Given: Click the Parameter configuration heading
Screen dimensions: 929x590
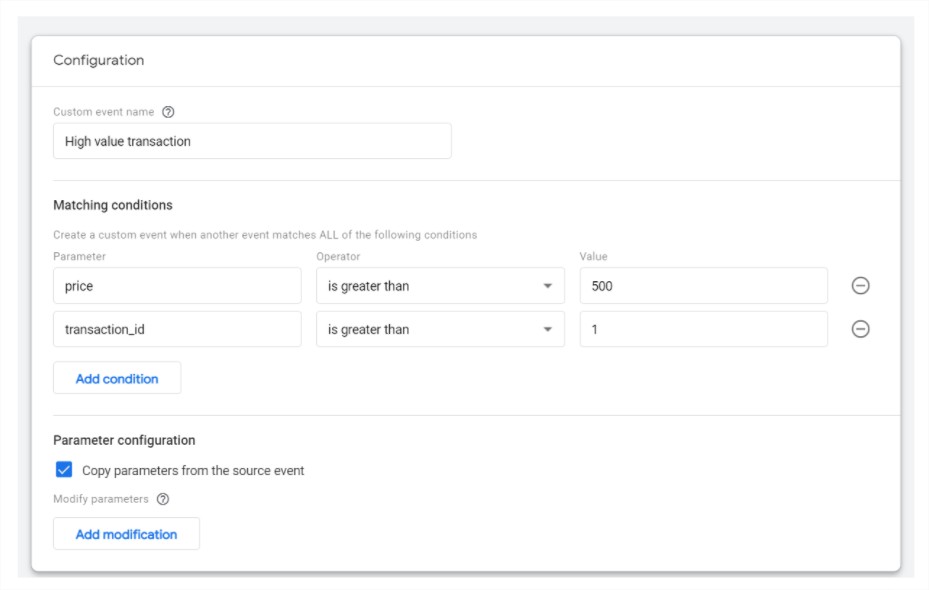Looking at the screenshot, I should click(124, 440).
